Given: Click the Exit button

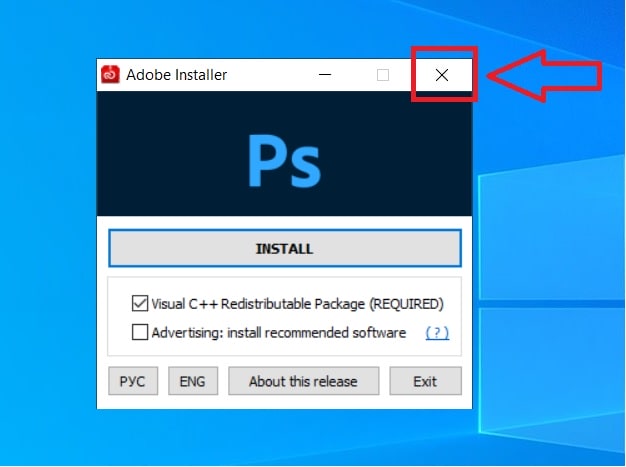Looking at the screenshot, I should click(x=425, y=381).
